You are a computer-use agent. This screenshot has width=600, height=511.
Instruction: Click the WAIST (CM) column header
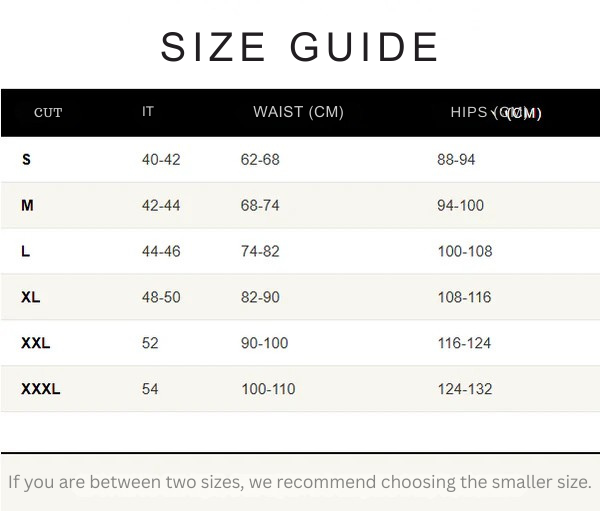(x=298, y=112)
